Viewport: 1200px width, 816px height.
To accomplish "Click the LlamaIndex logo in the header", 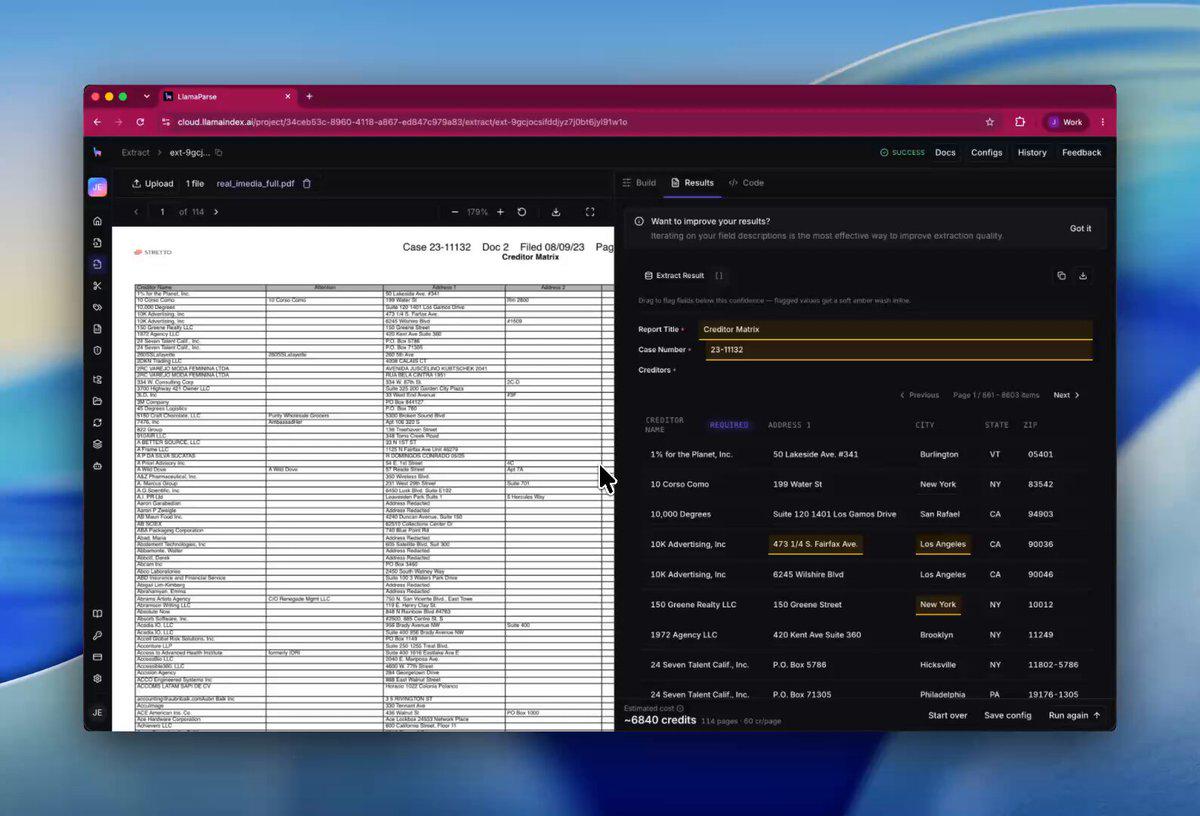I will click(x=97, y=152).
